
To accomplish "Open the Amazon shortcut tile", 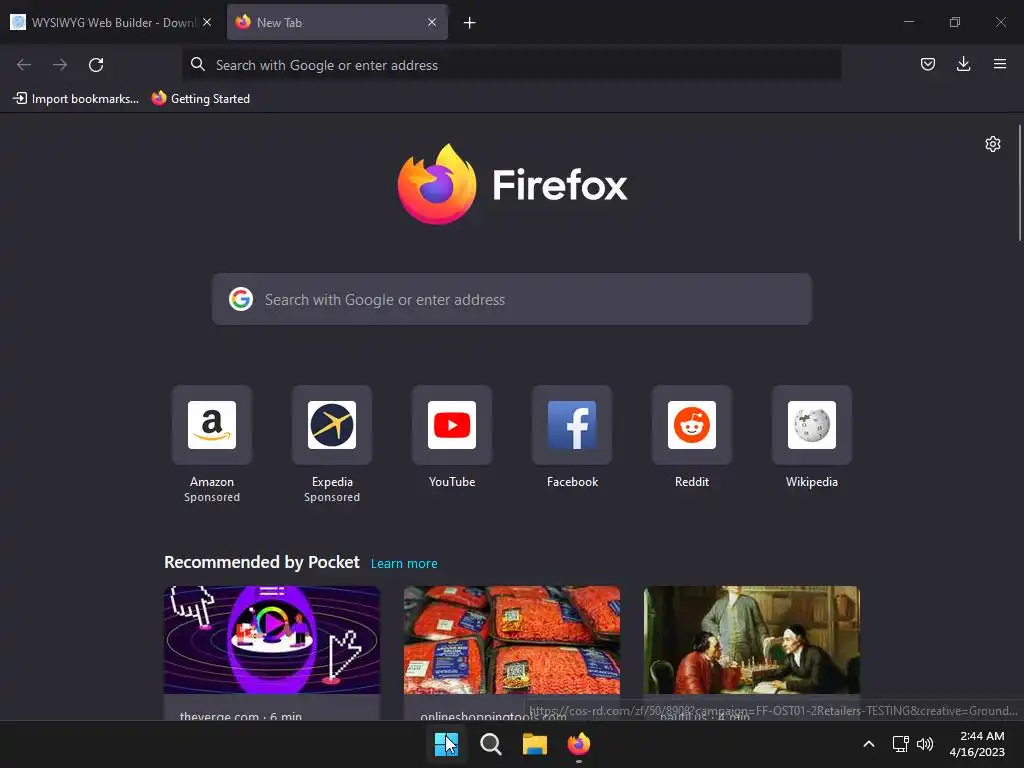I will [212, 425].
